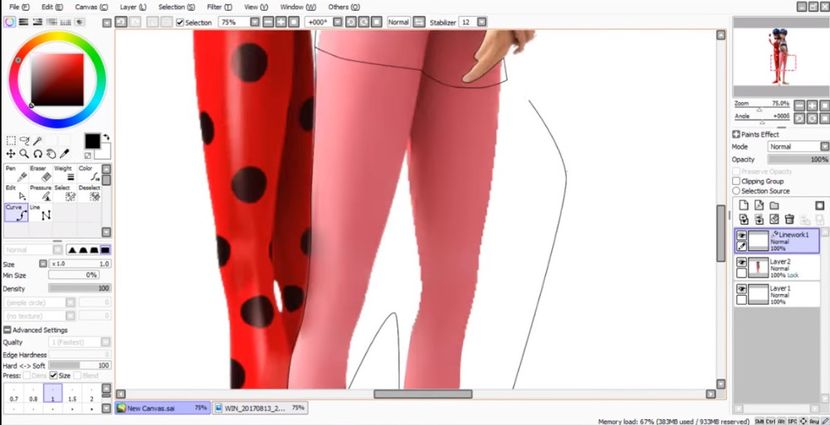The height and width of the screenshot is (425, 830).
Task: Open the Filter menu
Action: point(219,7)
